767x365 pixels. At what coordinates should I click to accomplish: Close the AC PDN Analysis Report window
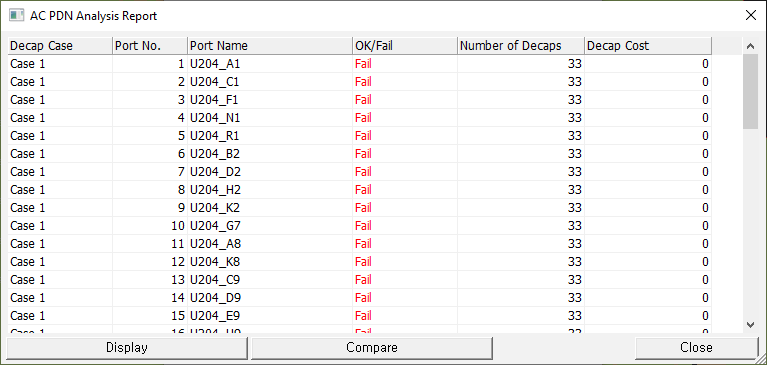[x=750, y=15]
